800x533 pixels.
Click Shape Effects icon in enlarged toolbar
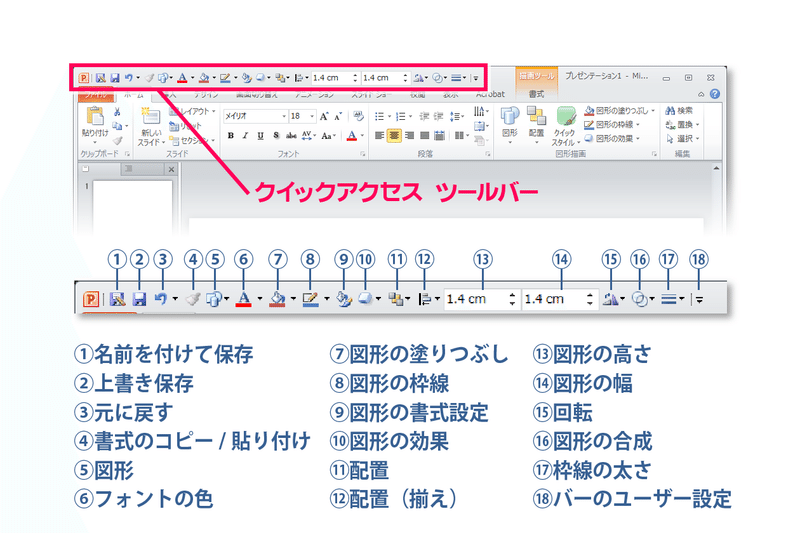tap(365, 299)
